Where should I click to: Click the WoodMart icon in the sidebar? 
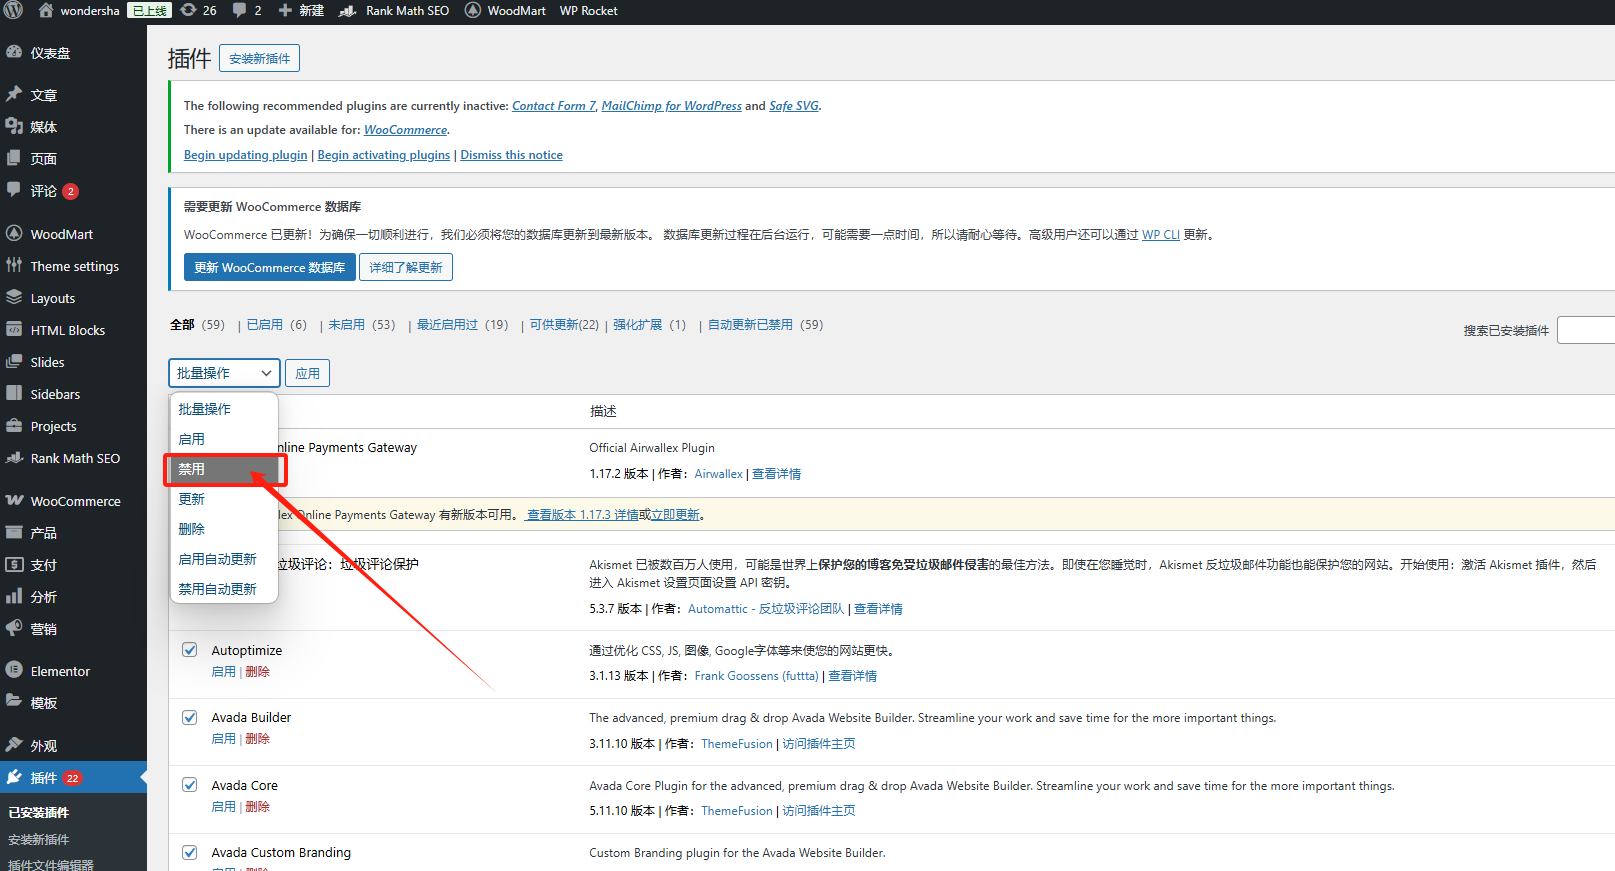pos(14,233)
